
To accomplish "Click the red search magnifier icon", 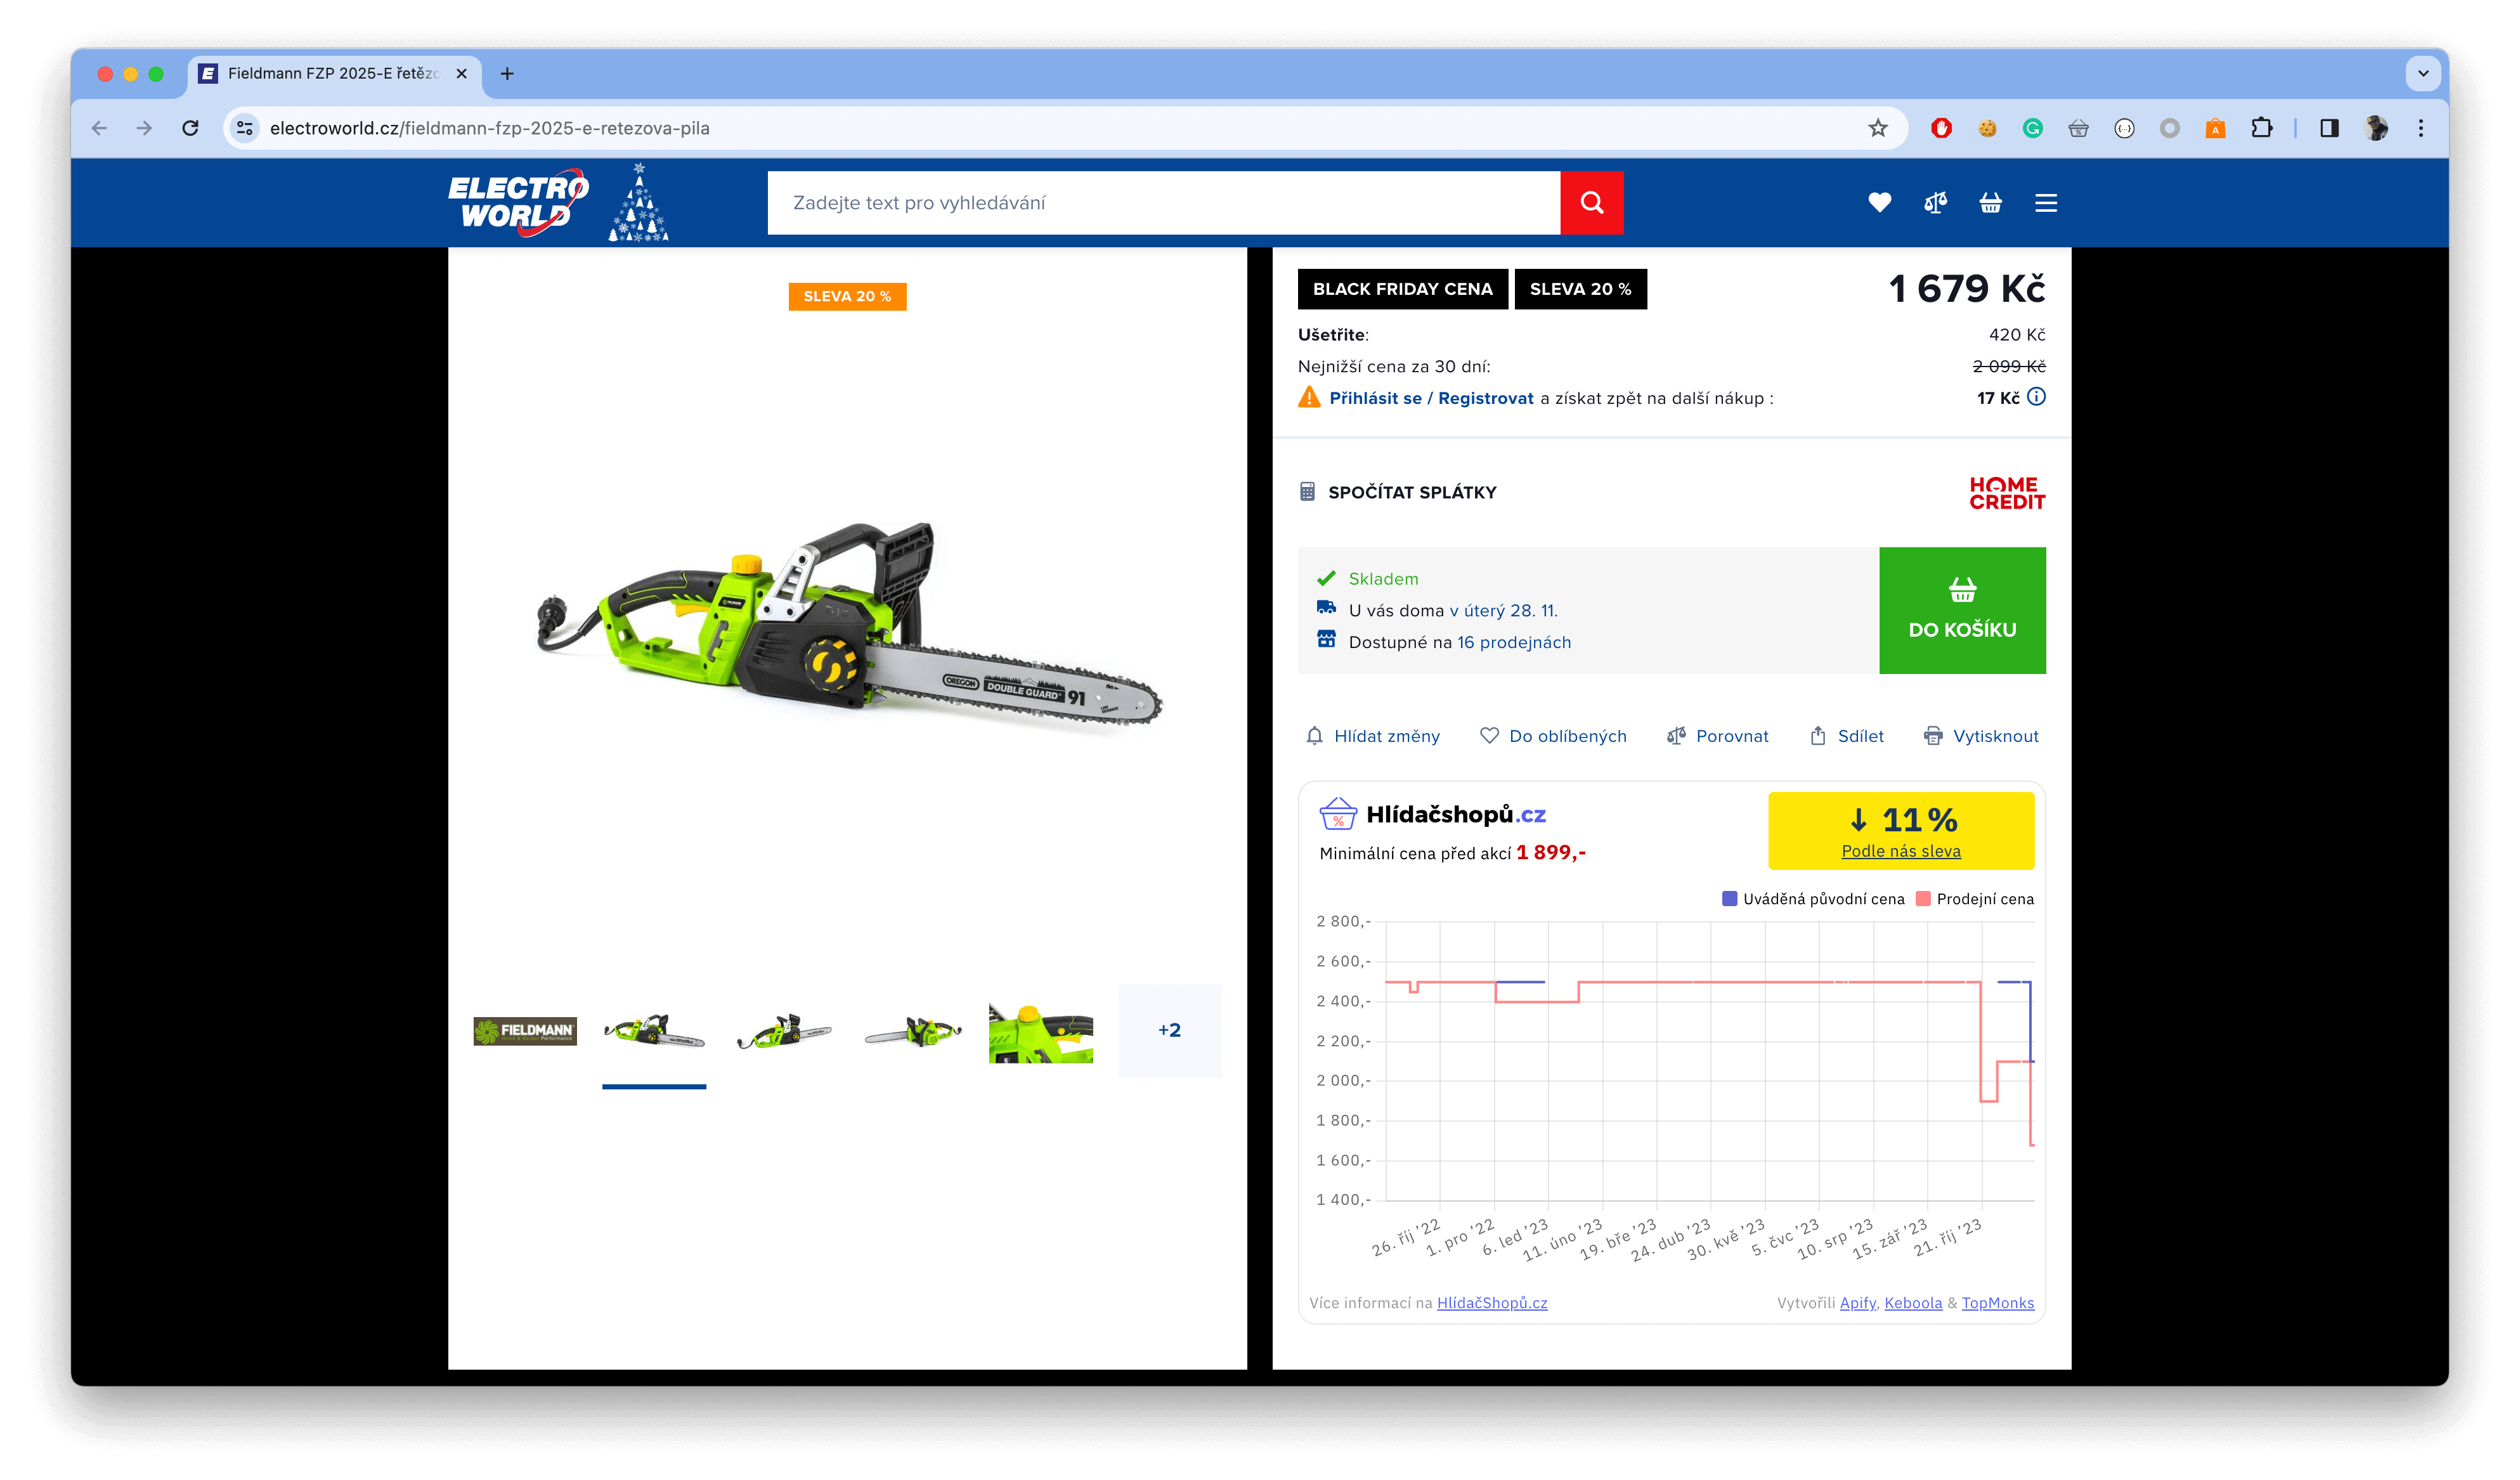I will coord(1591,202).
